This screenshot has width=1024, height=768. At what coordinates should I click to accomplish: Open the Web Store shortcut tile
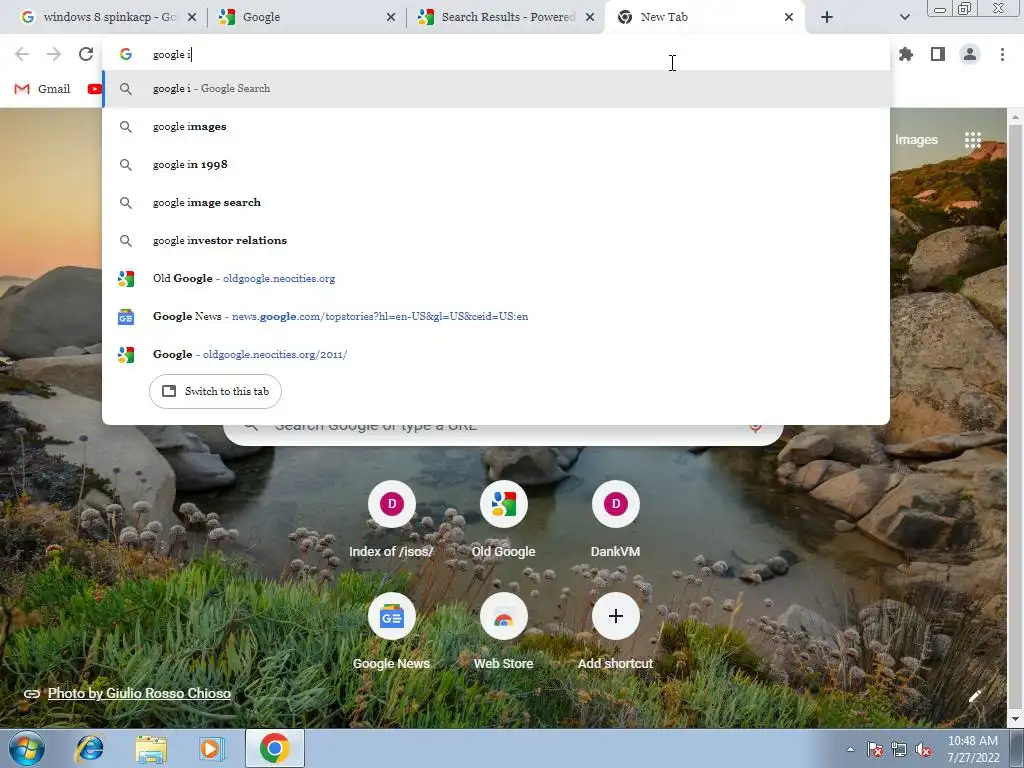(x=504, y=632)
